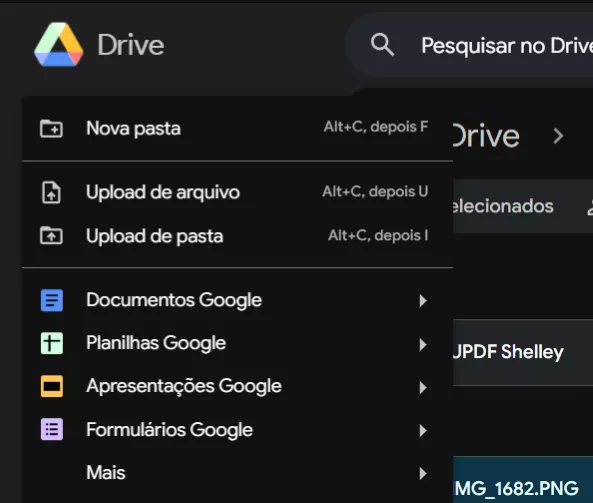Click the partially visible 'elecionados' chip
Screen dimensions: 593x503
click(x=503, y=206)
